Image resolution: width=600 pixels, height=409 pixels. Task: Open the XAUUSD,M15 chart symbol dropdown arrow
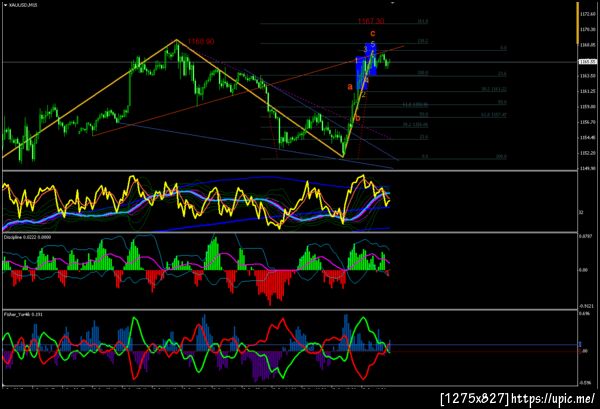click(x=5, y=5)
